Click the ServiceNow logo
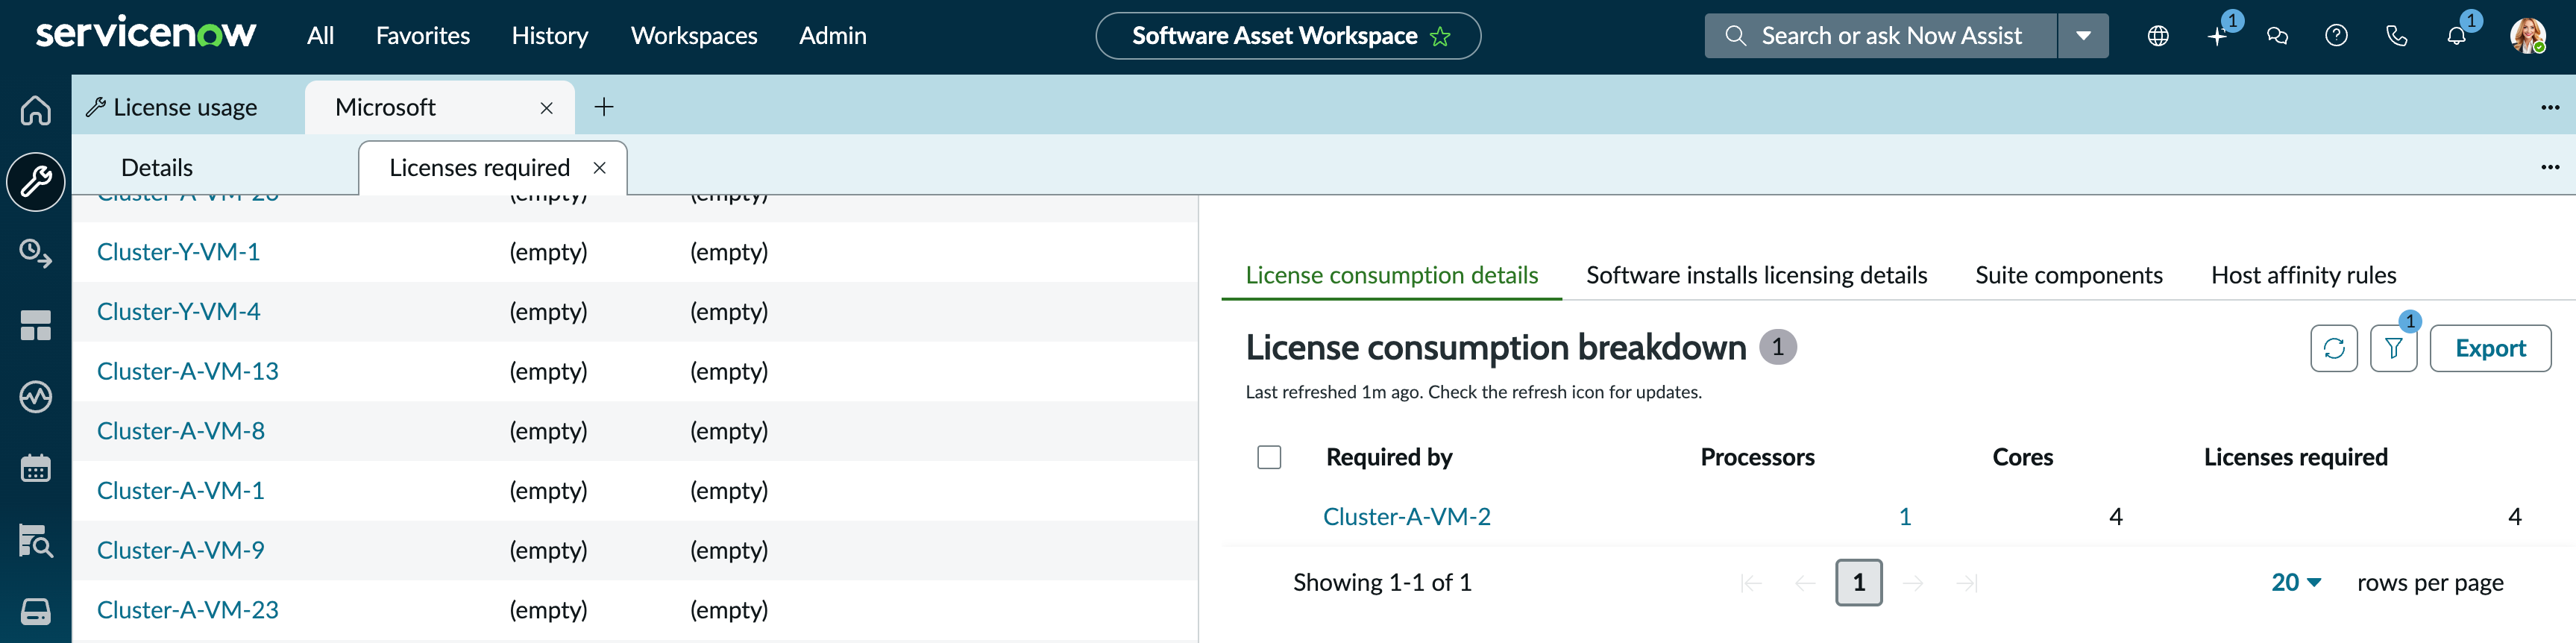 146,33
